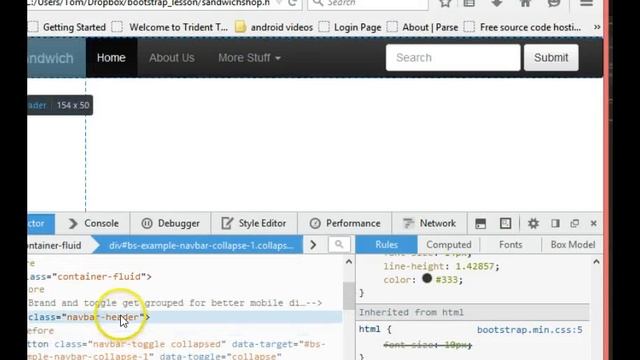Open developer tools settings gear
The height and width of the screenshot is (360, 640).
(533, 223)
